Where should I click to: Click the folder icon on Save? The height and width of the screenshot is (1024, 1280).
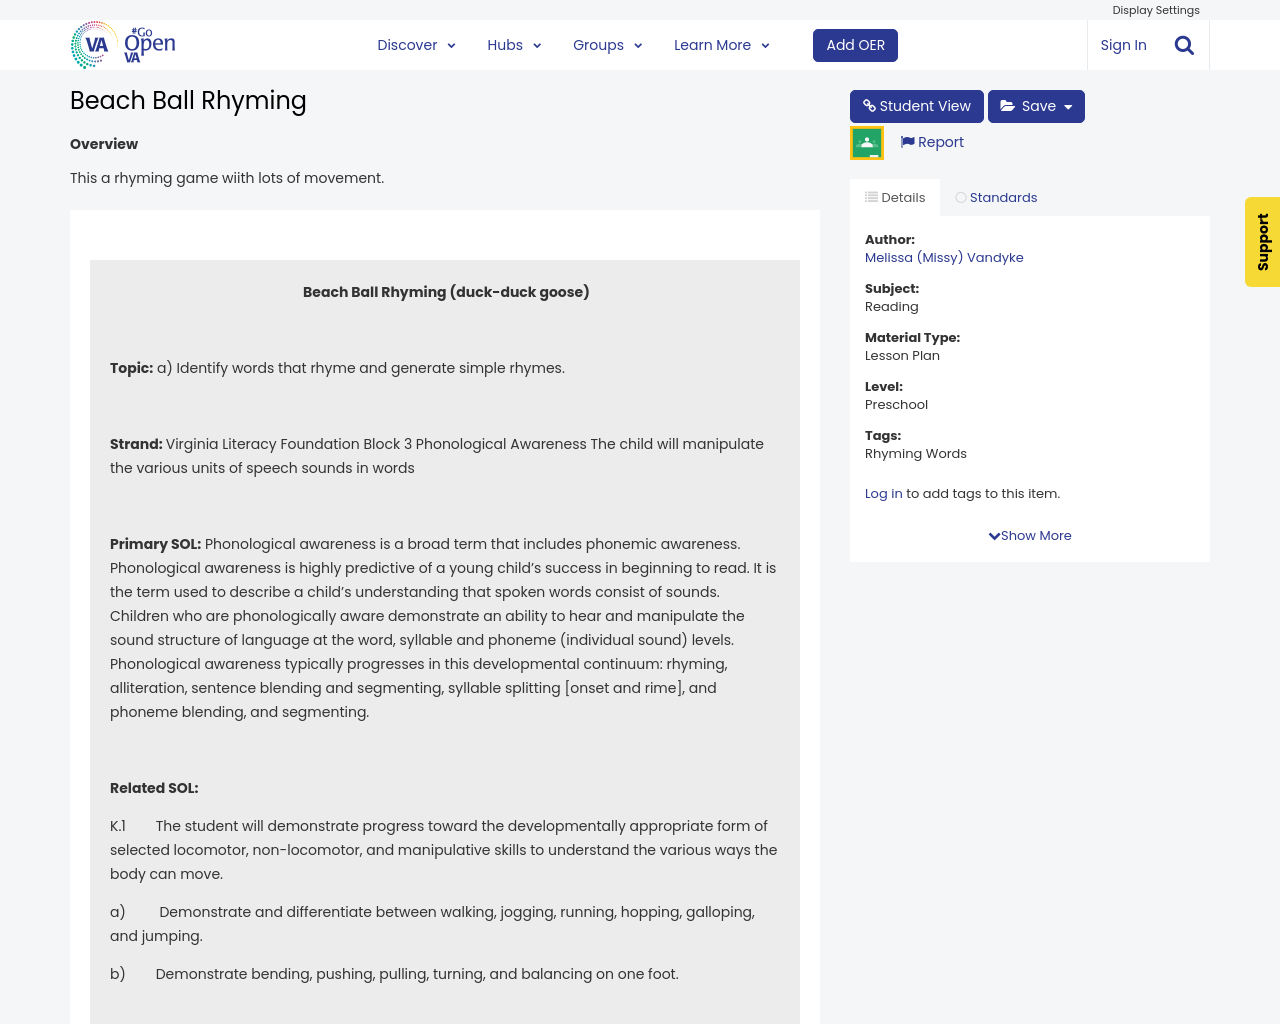coord(1008,106)
